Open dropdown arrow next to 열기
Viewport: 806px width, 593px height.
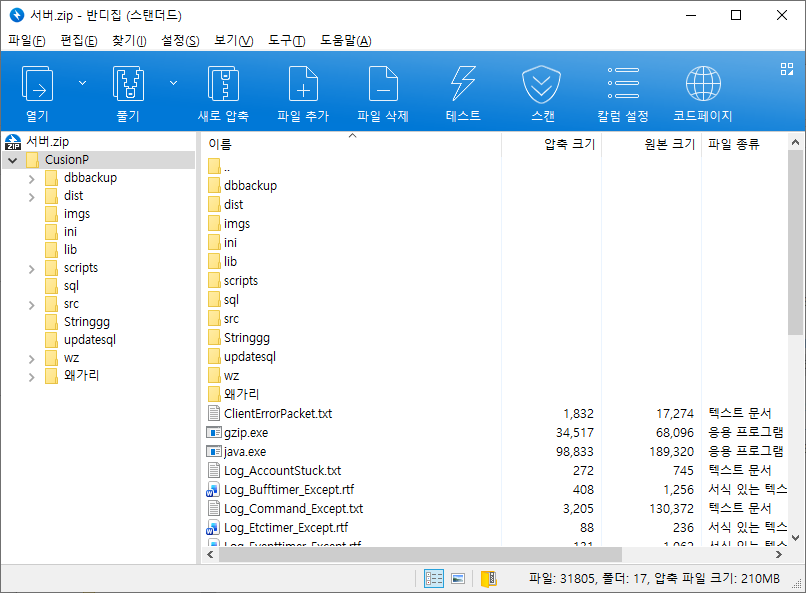82,83
